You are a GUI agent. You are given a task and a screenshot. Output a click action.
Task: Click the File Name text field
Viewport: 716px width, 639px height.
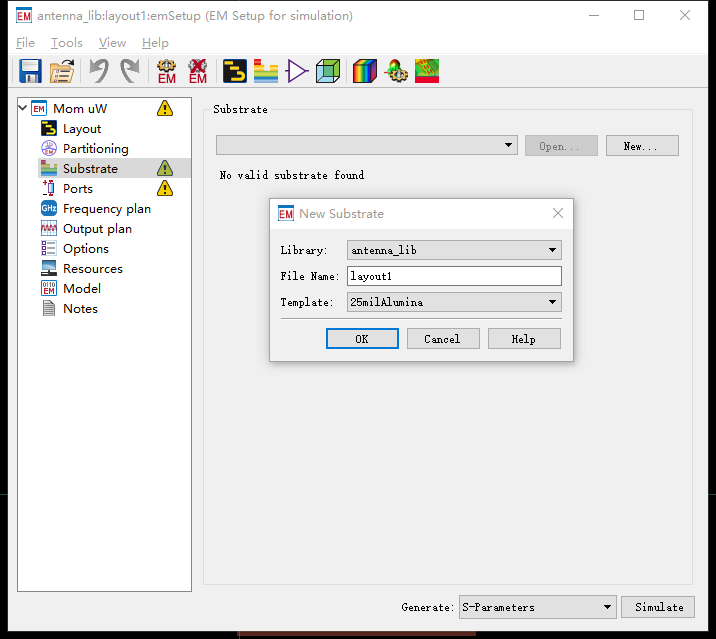tap(454, 276)
